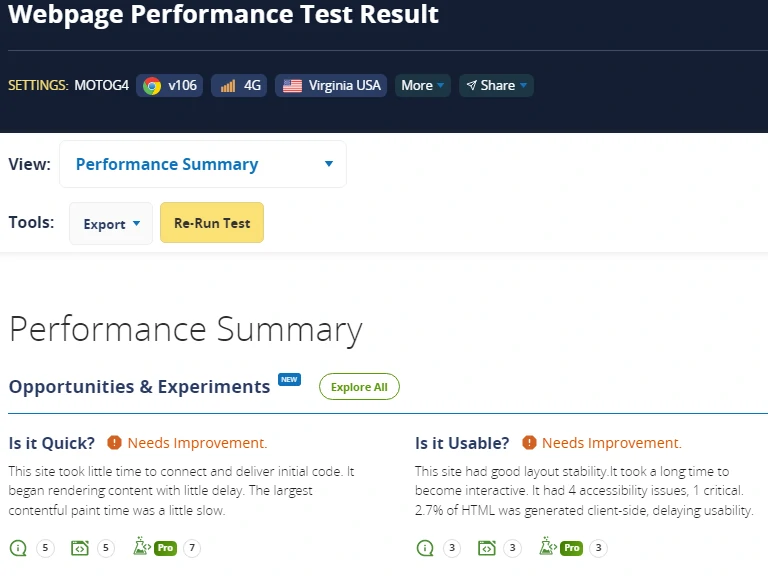Open the Share dropdown menu
The height and width of the screenshot is (579, 768).
(x=496, y=86)
